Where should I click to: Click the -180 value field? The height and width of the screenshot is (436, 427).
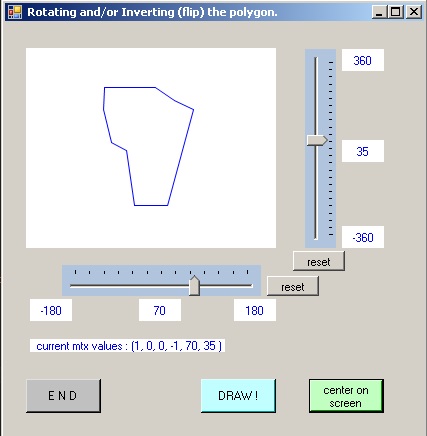51,310
